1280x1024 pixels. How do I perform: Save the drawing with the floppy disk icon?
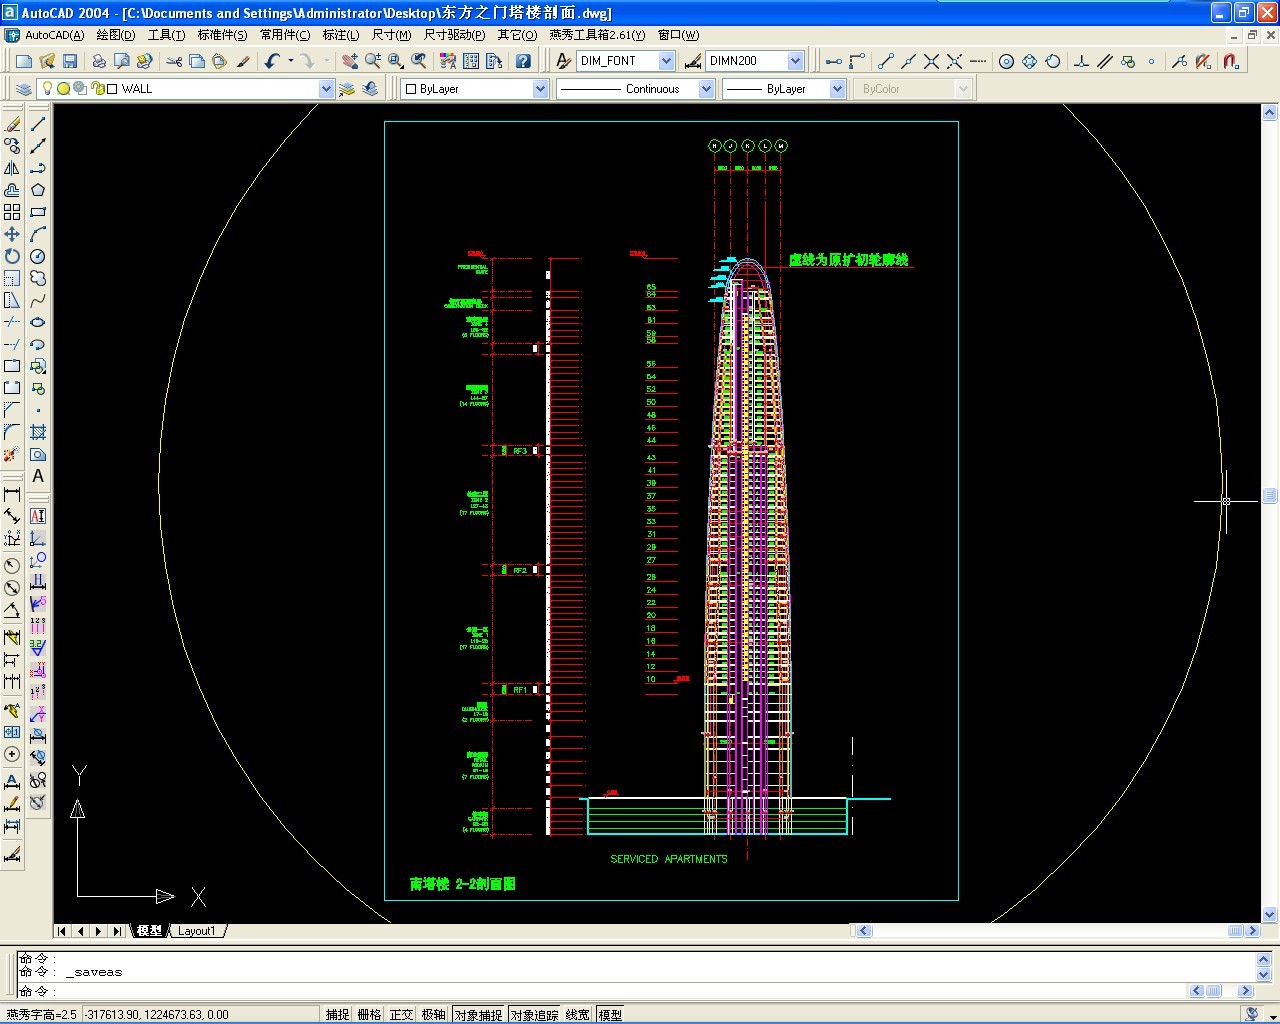coord(70,61)
